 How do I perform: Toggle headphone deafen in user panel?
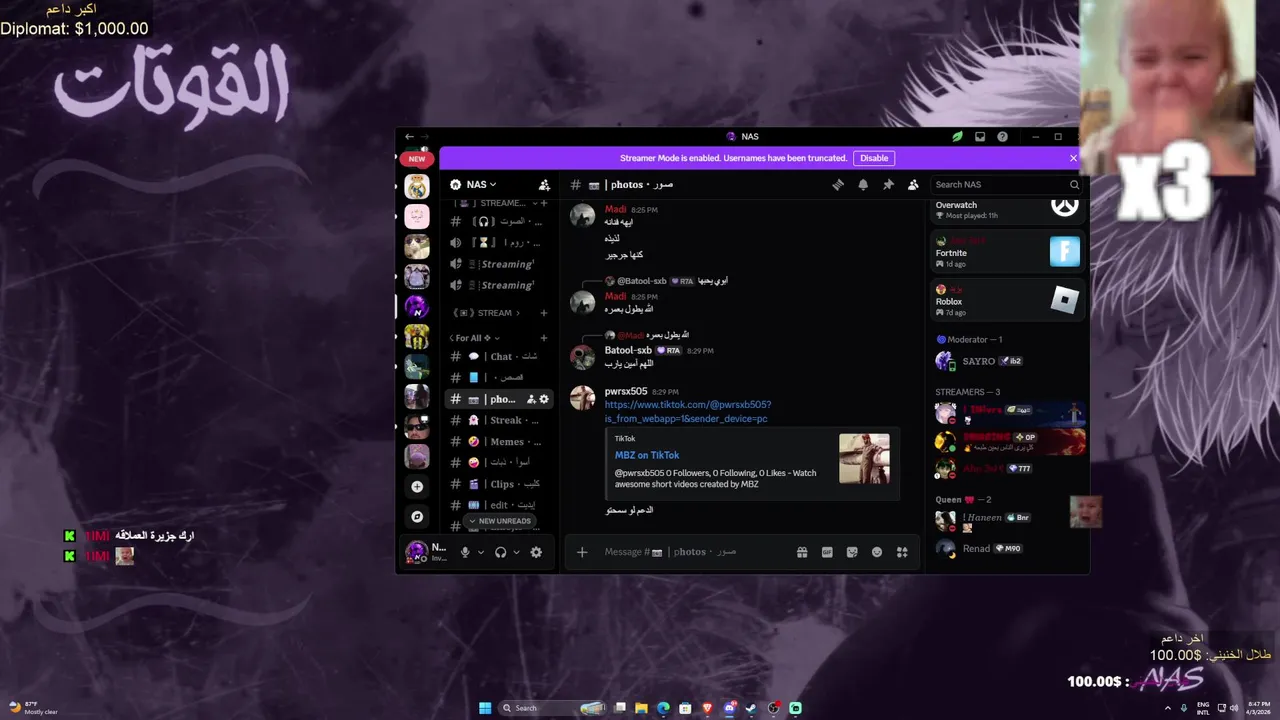click(x=500, y=552)
